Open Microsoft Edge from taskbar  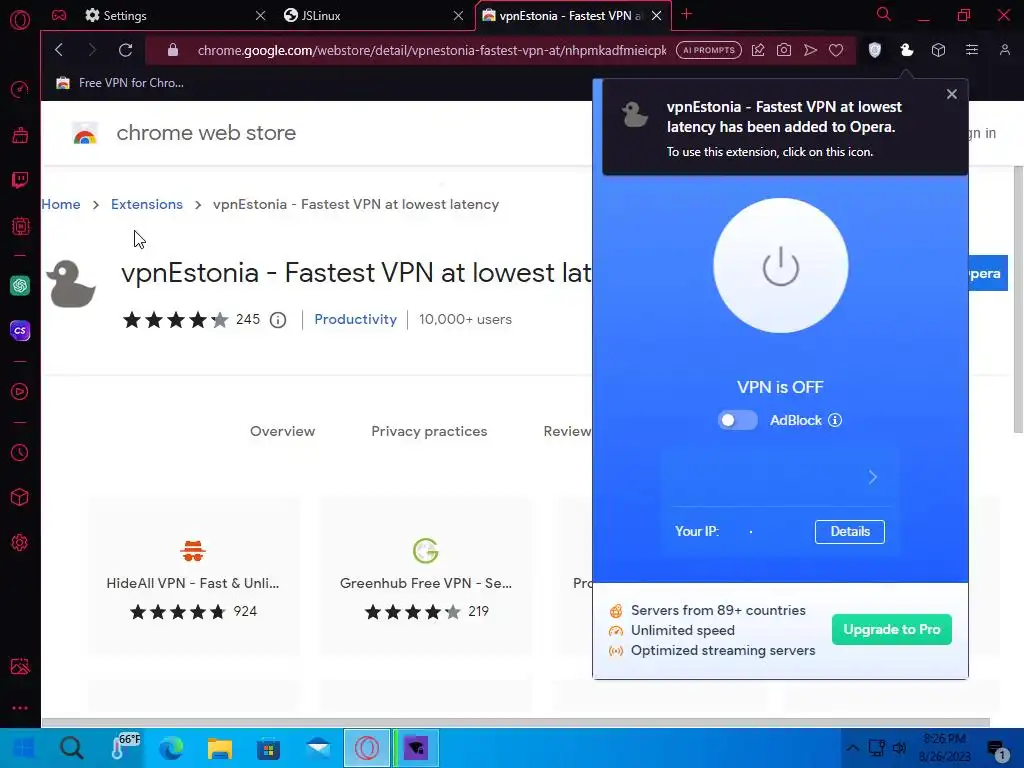[171, 748]
